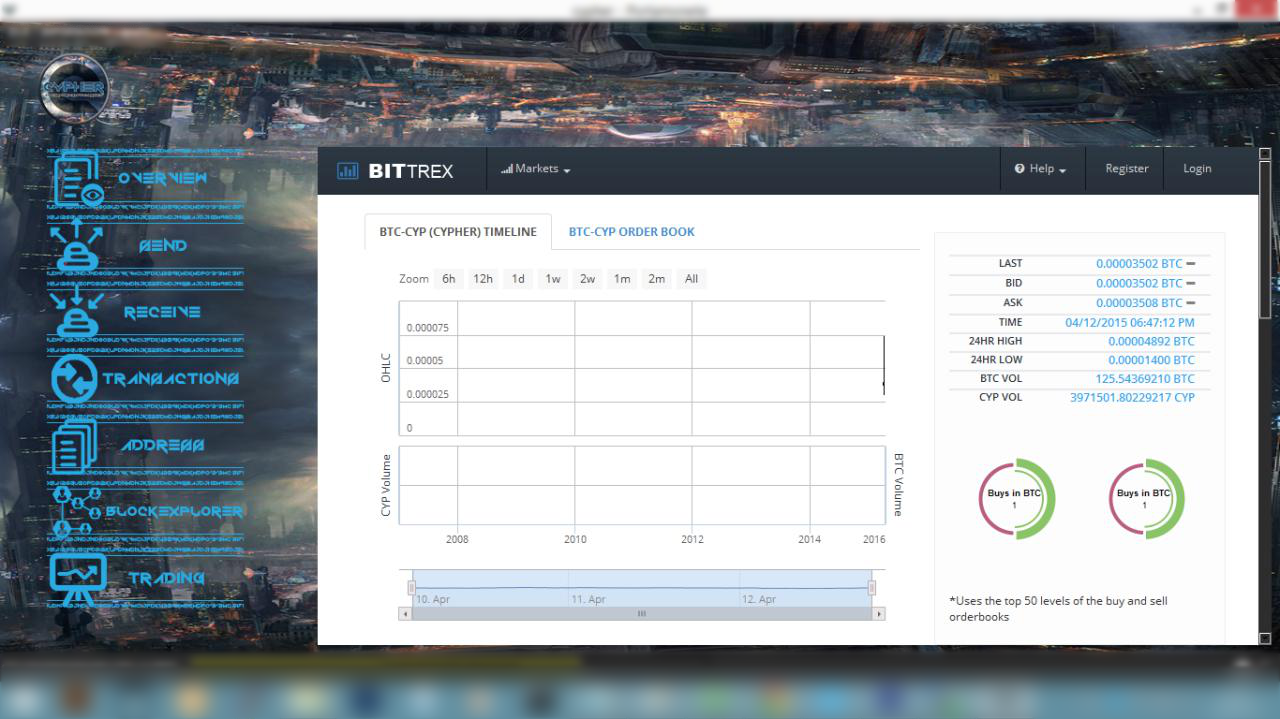Open the Address book icon
1280x719 pixels.
75,446
